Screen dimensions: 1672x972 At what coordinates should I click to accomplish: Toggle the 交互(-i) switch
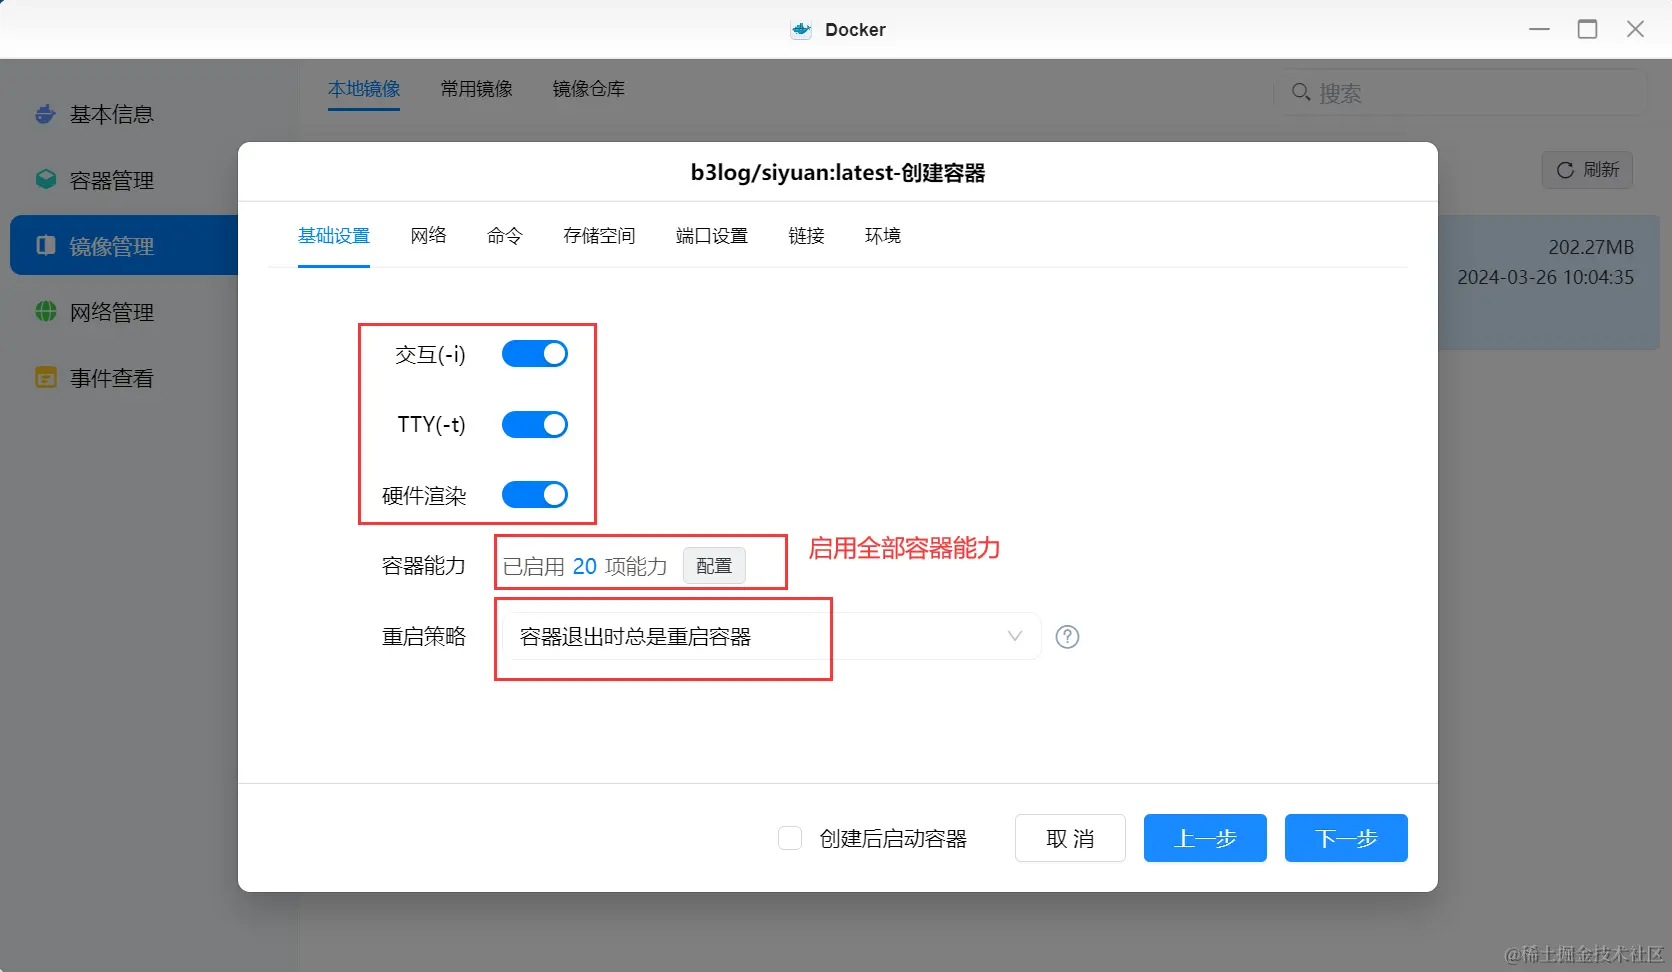pyautogui.click(x=535, y=354)
